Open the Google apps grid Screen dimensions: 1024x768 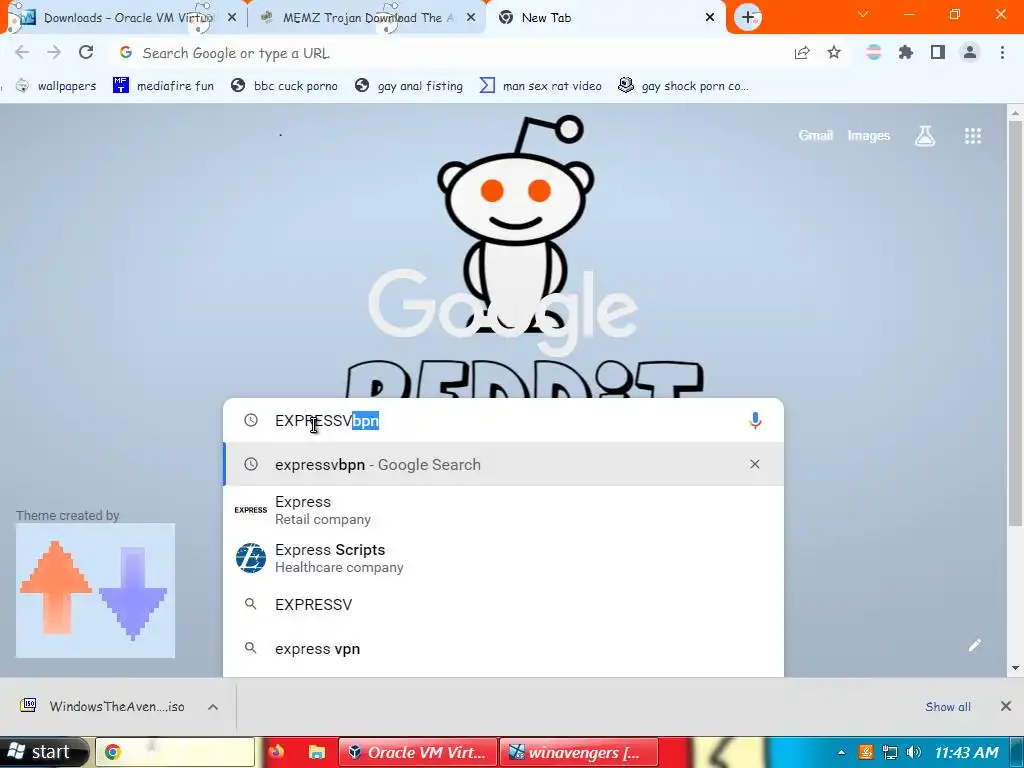coord(973,136)
